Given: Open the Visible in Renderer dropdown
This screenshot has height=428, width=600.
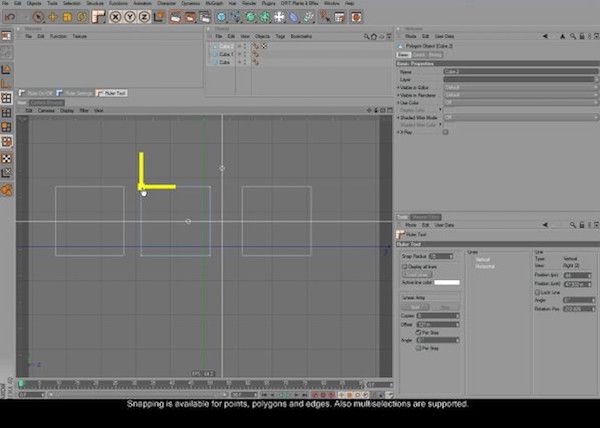Looking at the screenshot, I should 521,95.
